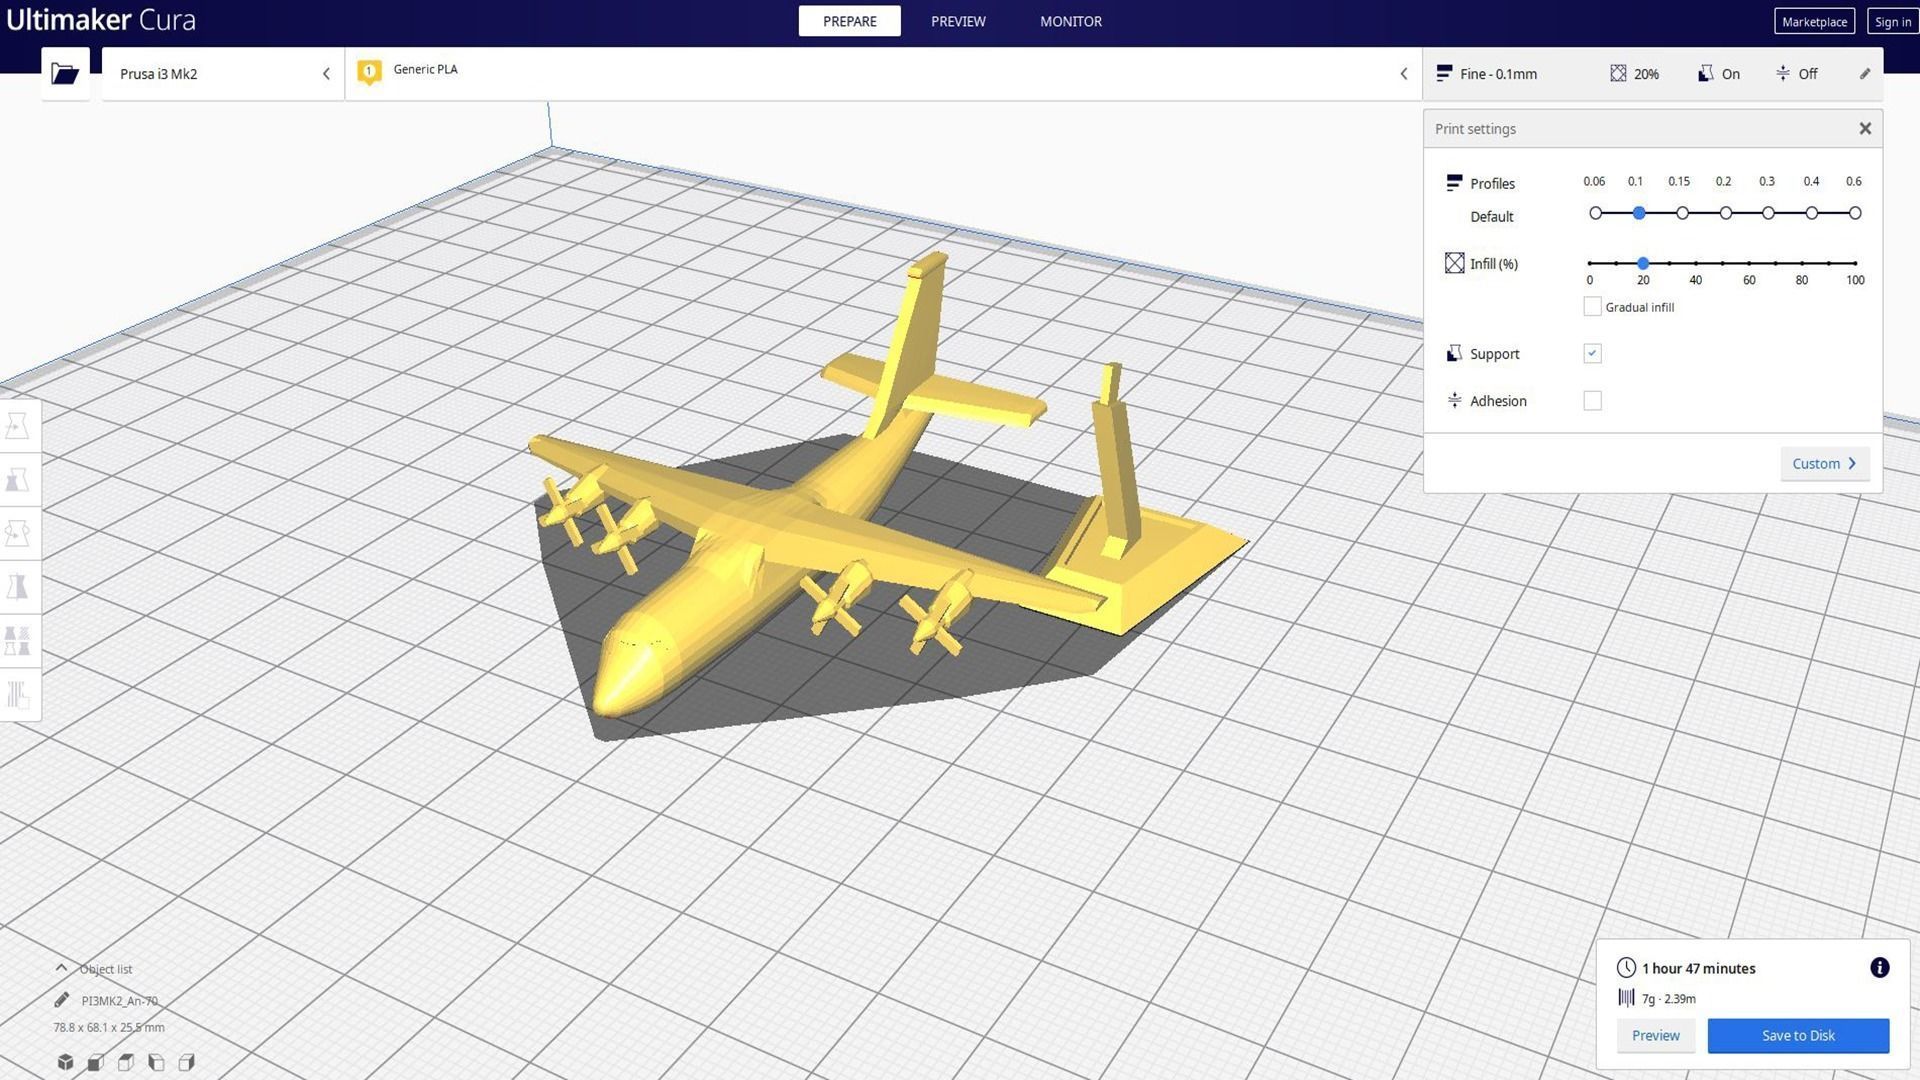Select the 0.6 layer height profile
This screenshot has height=1080, width=1920.
1855,213
